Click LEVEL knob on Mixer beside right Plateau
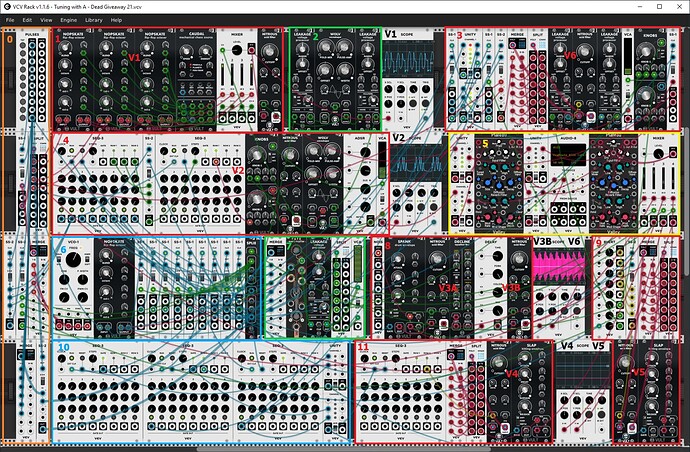Viewport: 690px width, 452px height. 658,154
